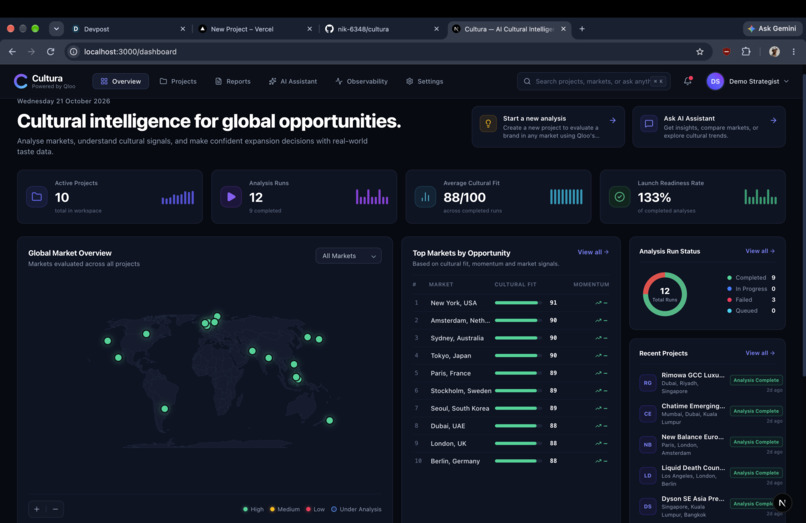The image size is (806, 523).
Task: Click the checkmark icon in Launch Readiness card
Action: [619, 196]
